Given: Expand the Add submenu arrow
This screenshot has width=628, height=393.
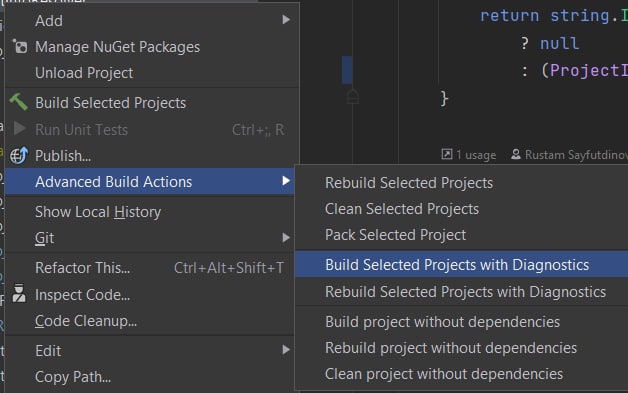Looking at the screenshot, I should click(286, 19).
